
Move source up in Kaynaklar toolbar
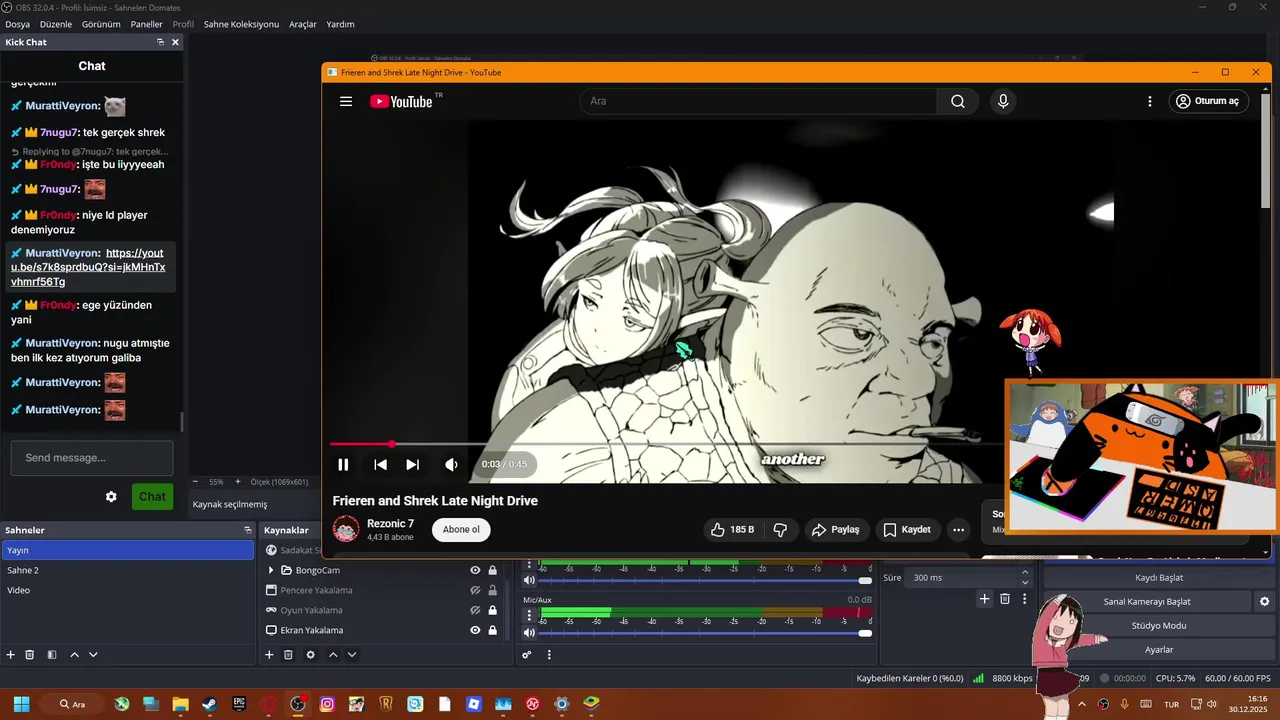click(333, 655)
